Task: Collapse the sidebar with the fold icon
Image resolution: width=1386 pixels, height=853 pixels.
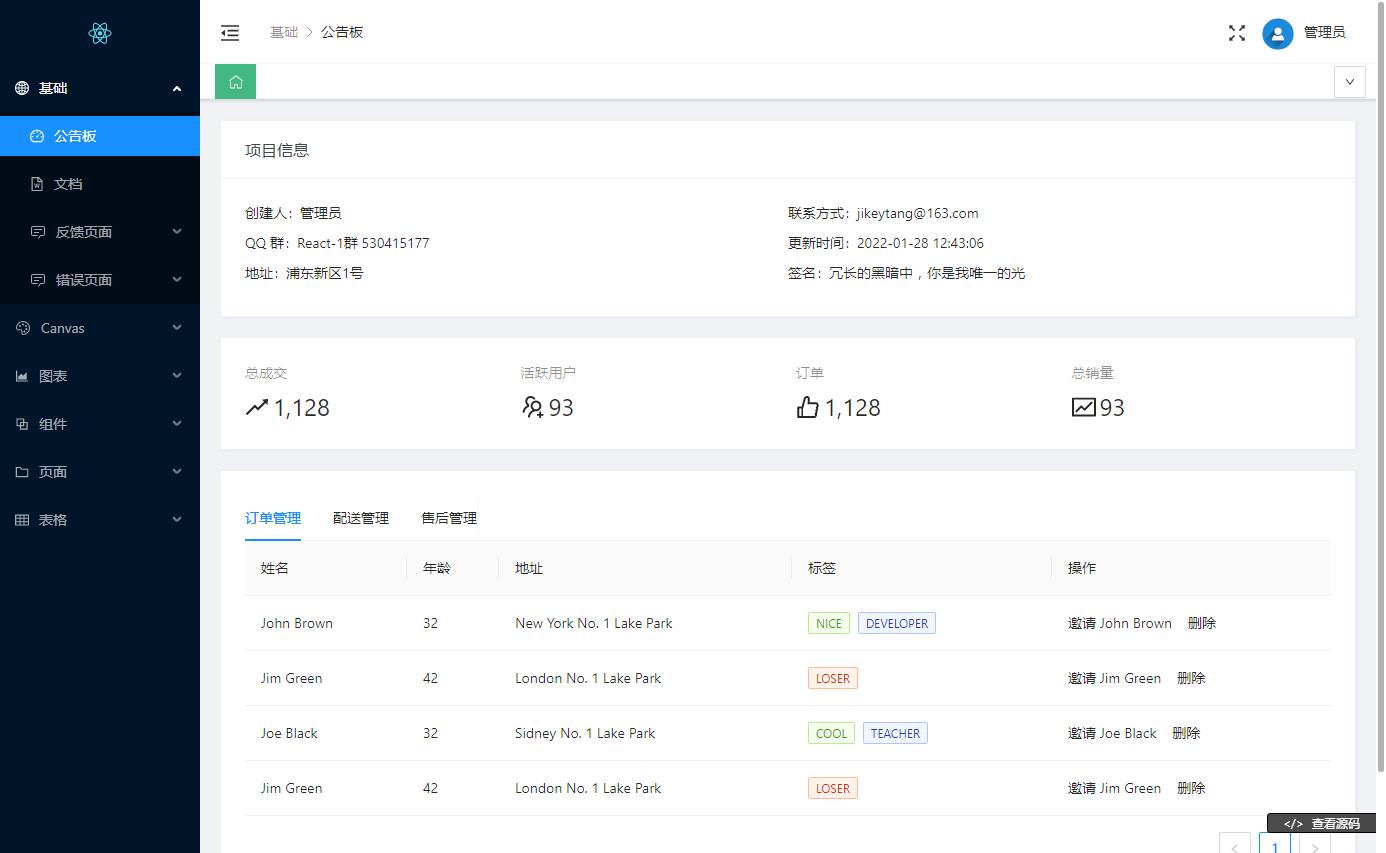Action: 230,33
